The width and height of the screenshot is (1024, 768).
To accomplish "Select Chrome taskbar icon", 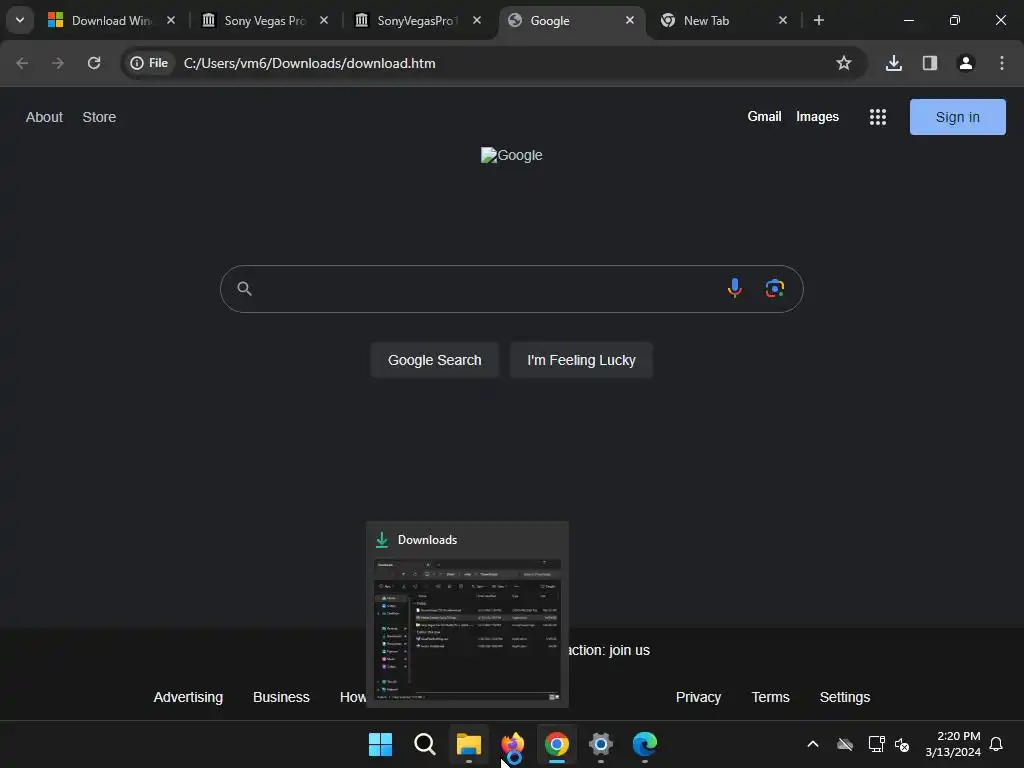I will coord(557,744).
